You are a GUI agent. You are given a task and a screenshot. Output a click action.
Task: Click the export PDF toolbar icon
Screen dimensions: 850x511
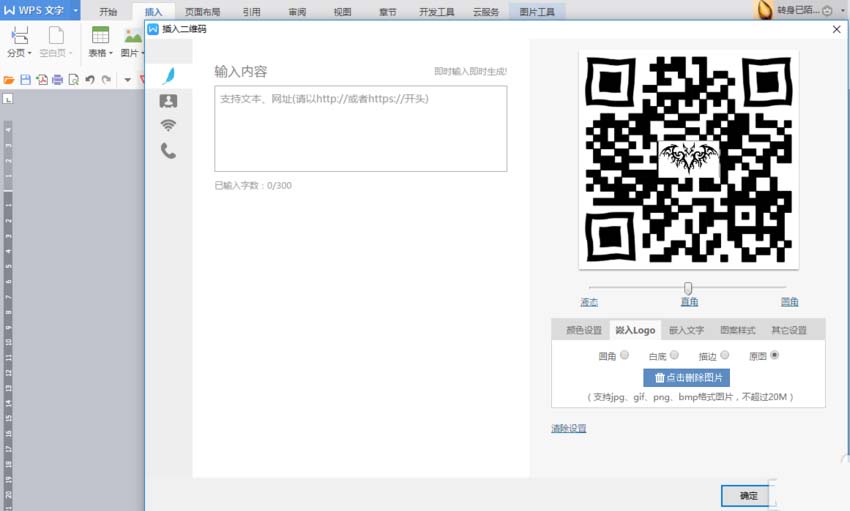42,80
